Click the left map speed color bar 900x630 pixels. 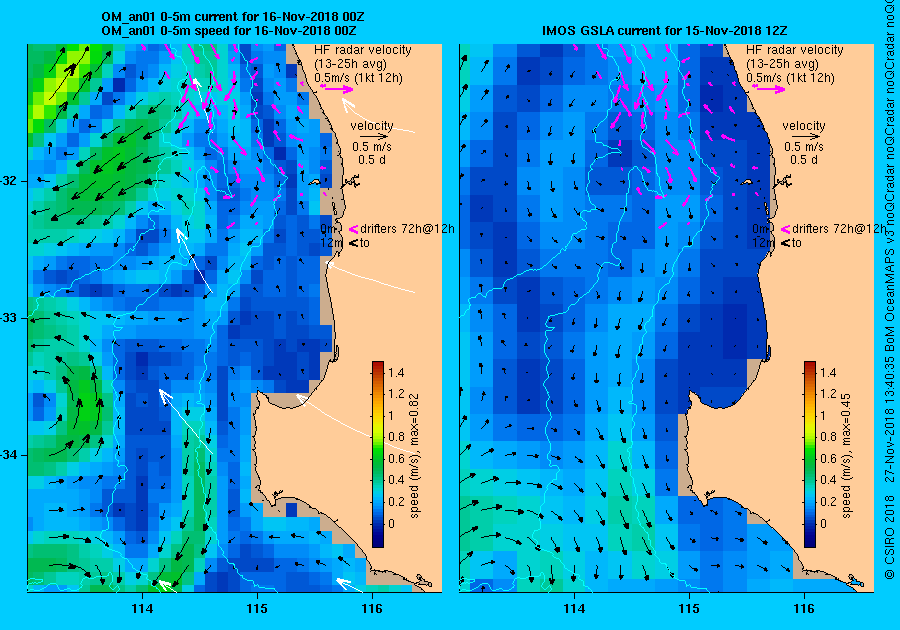[x=378, y=454]
